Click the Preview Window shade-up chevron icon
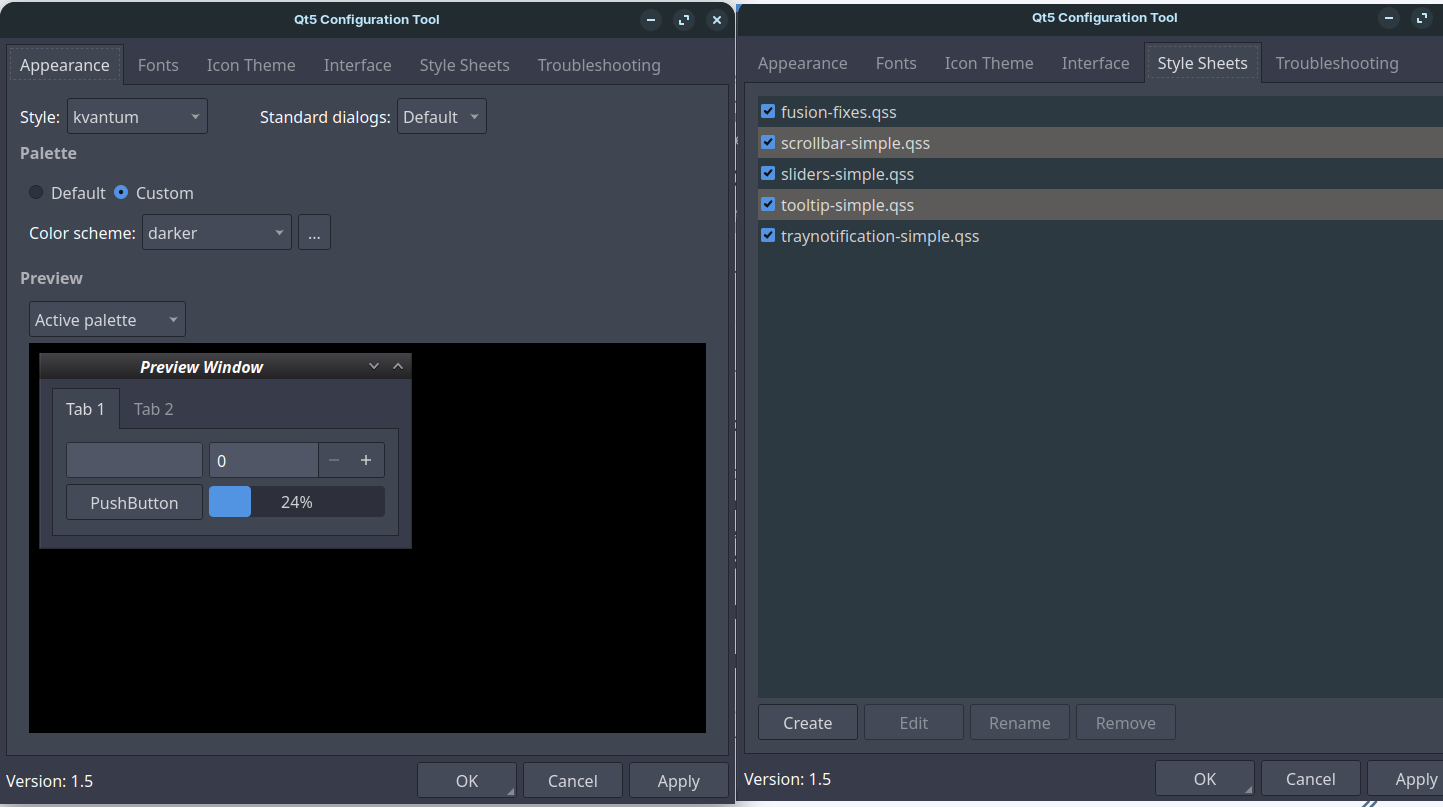This screenshot has width=1443, height=808. [398, 366]
